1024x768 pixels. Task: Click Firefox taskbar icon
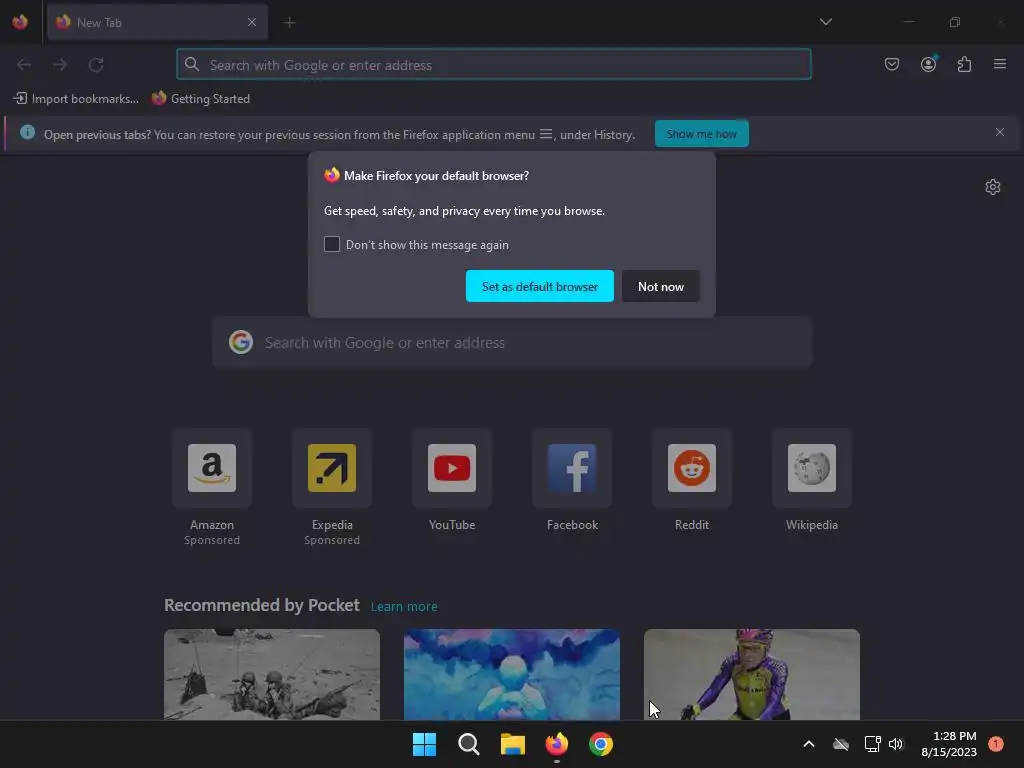(556, 744)
